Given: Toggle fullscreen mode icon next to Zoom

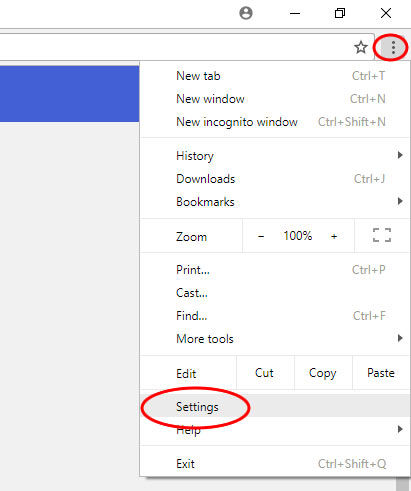Looking at the screenshot, I should click(382, 235).
